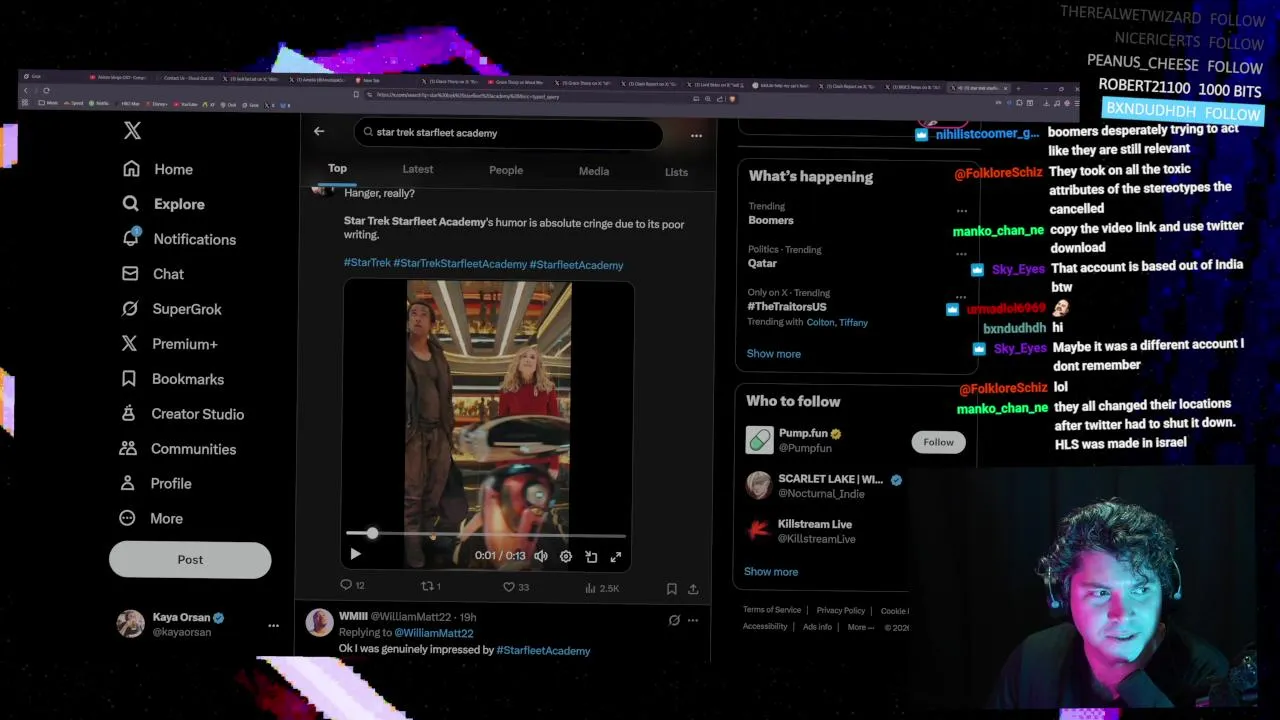Screen dimensions: 1280x720
Task: Open the Terms of Service link
Action: coord(772,610)
